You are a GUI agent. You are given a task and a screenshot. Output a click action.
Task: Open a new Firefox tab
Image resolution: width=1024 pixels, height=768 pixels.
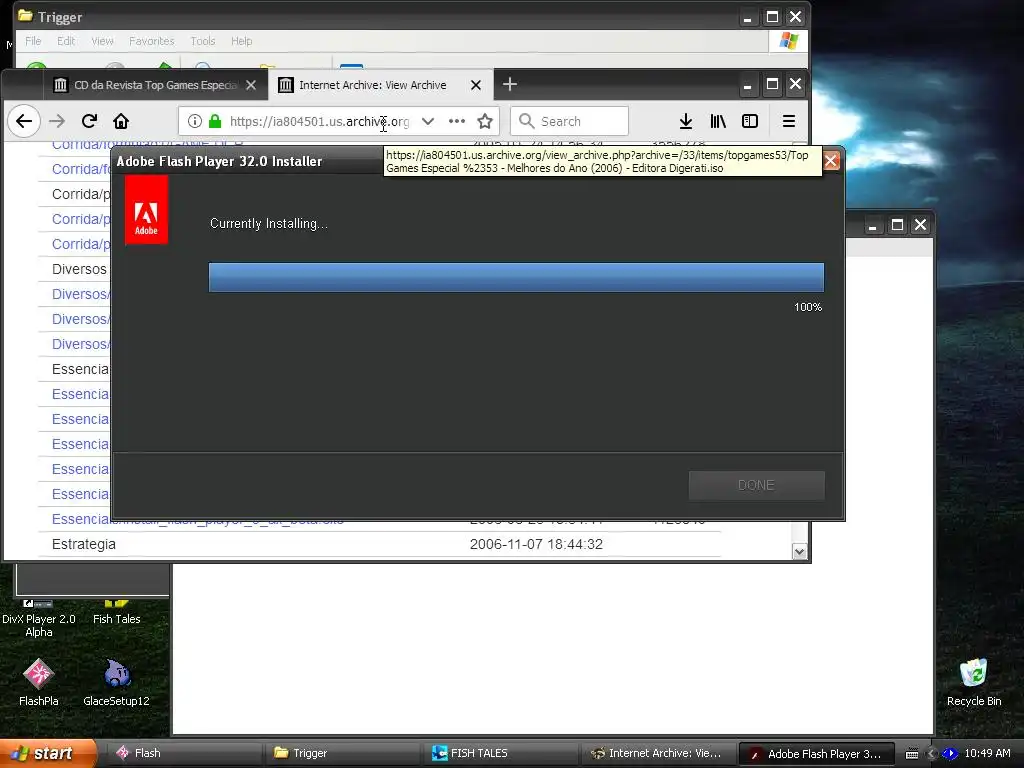coord(510,84)
